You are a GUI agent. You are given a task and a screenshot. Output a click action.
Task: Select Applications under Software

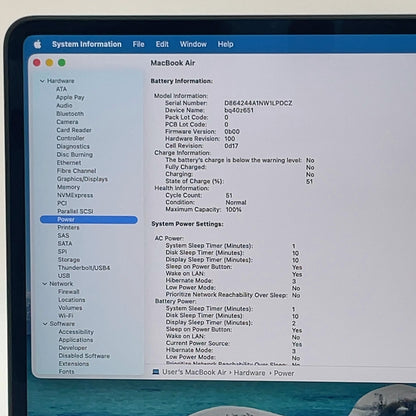76,340
